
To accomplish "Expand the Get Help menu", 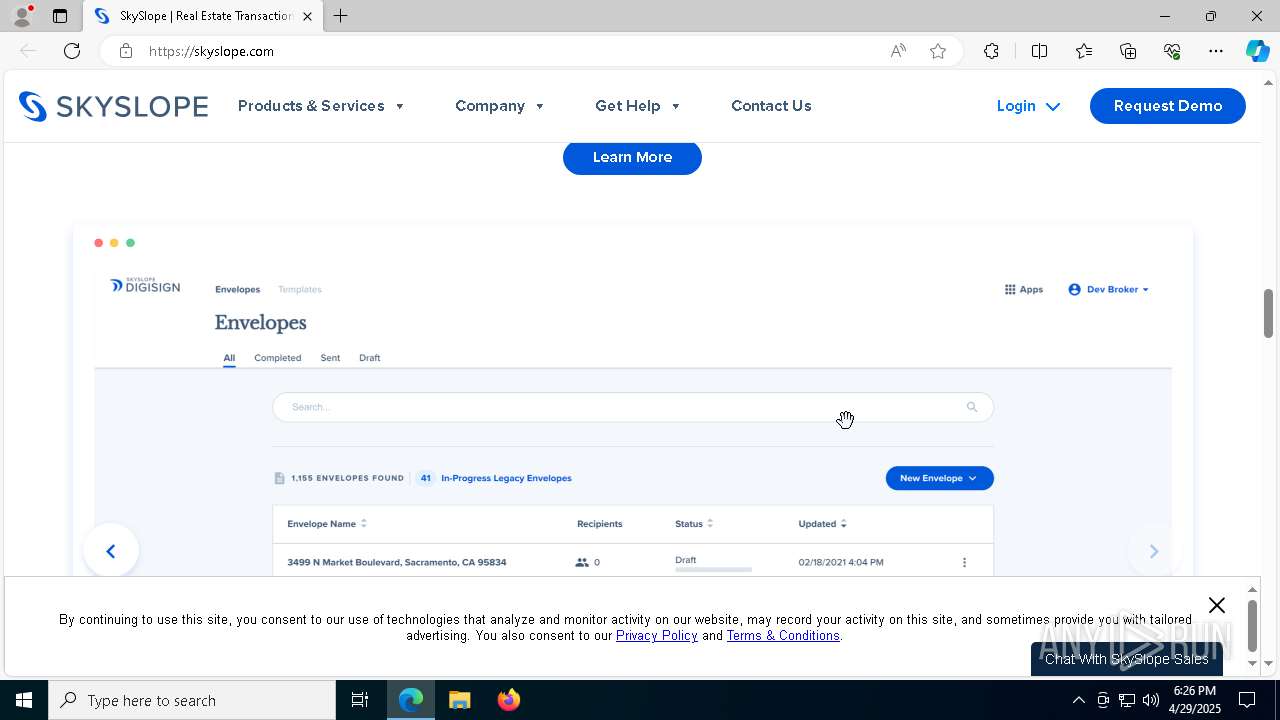I will pyautogui.click(x=637, y=106).
